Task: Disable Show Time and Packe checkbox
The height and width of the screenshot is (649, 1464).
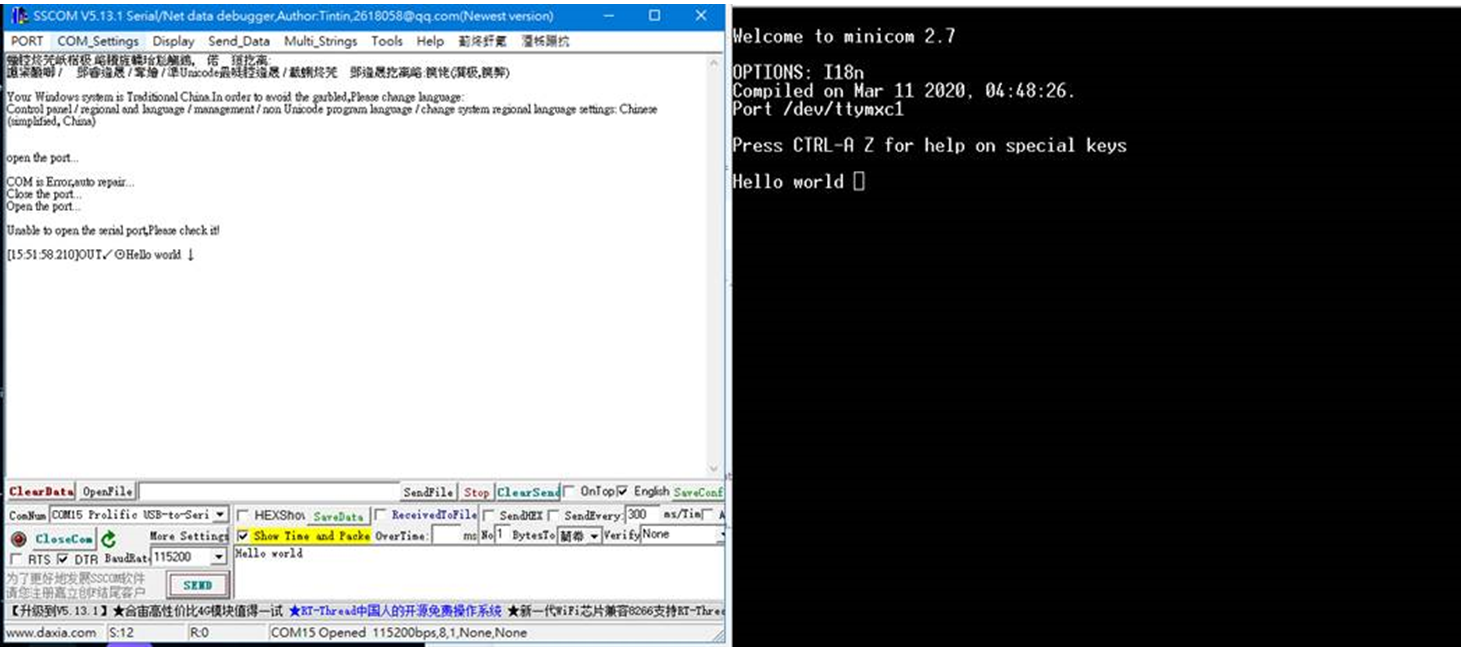Action: click(243, 536)
